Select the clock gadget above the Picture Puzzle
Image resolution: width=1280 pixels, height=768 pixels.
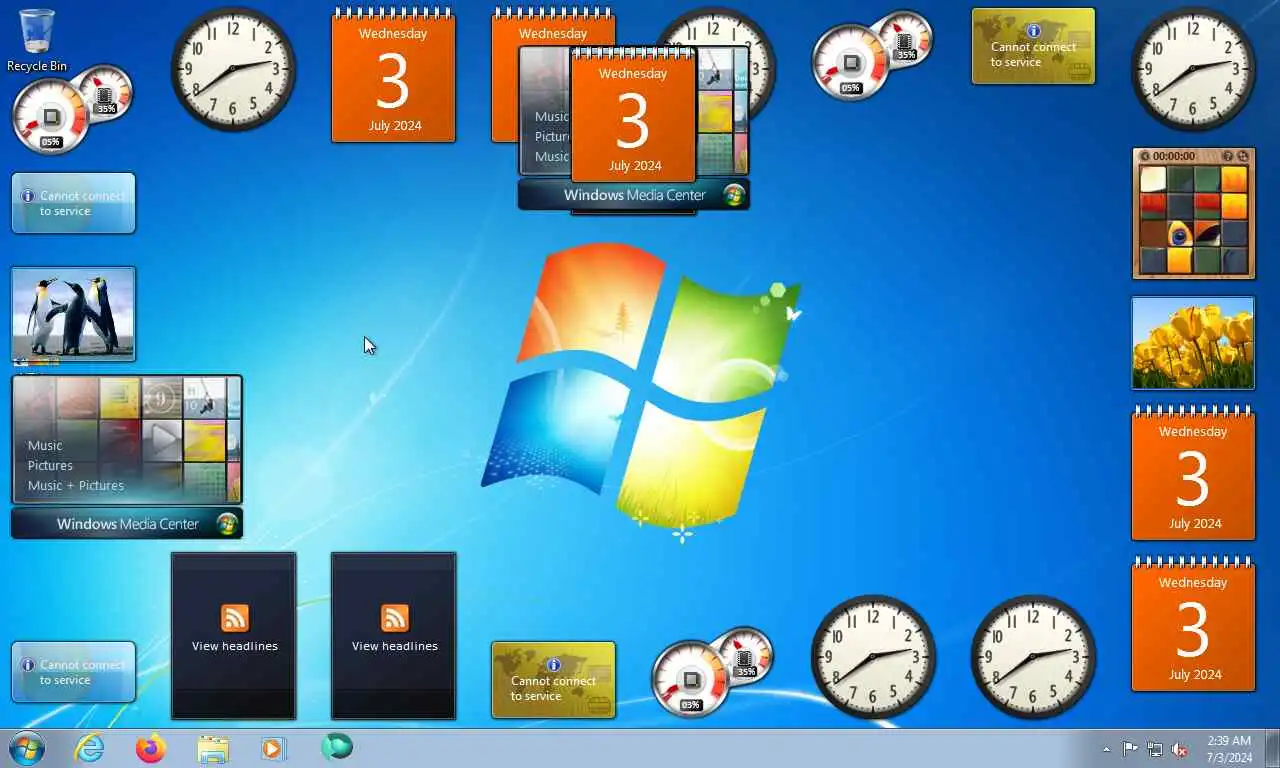tap(1193, 69)
